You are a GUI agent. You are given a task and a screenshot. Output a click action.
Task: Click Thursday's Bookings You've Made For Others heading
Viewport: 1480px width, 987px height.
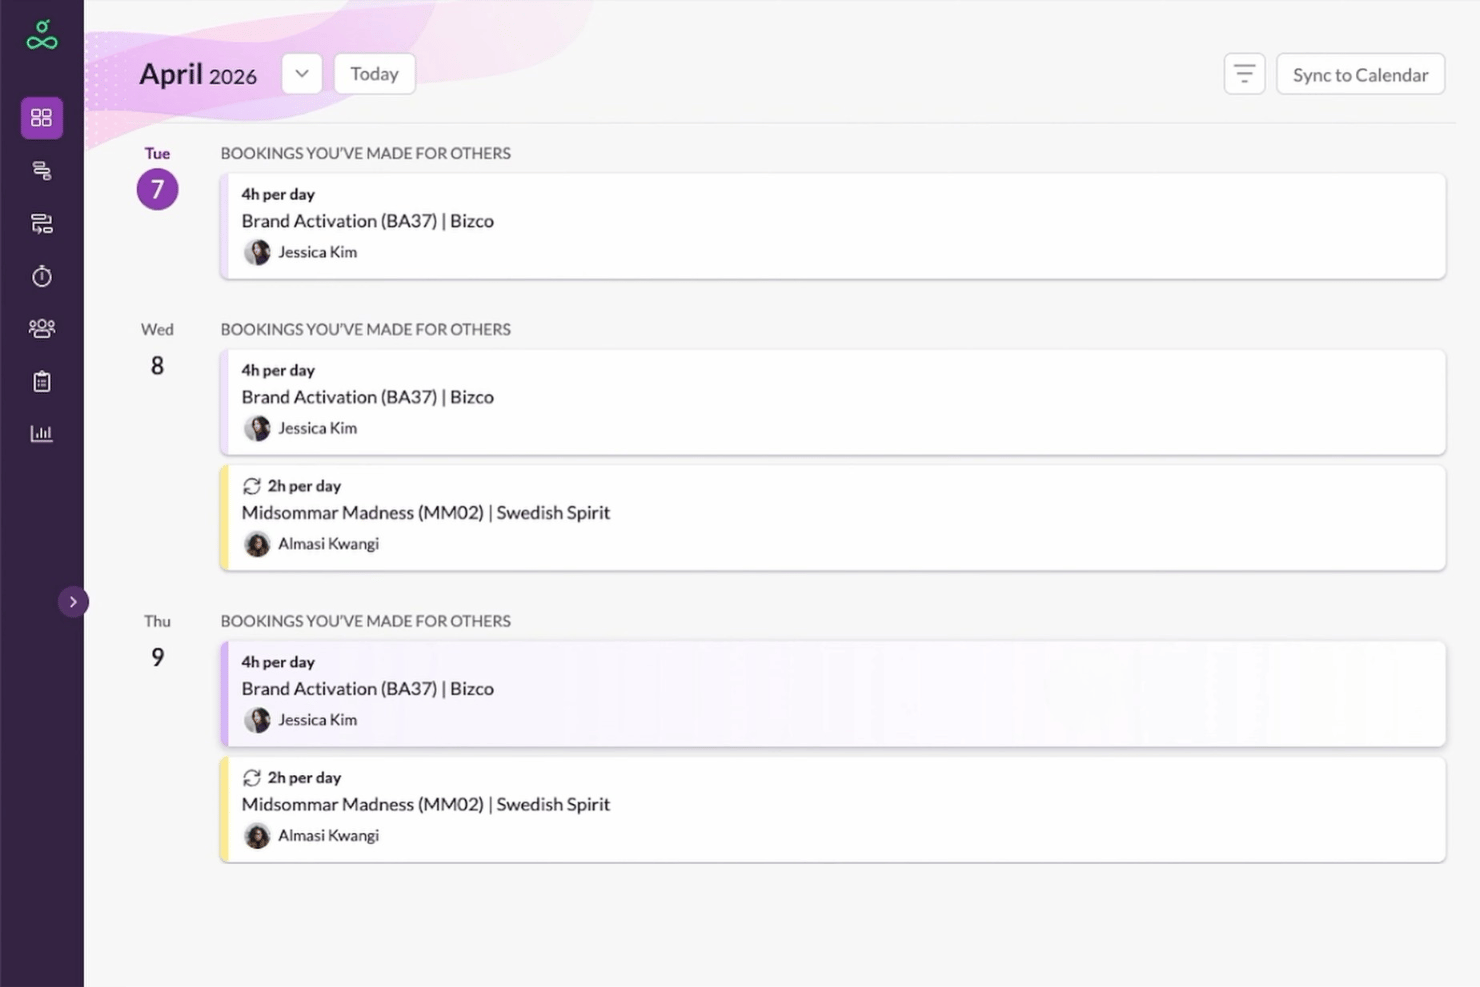pyautogui.click(x=366, y=621)
